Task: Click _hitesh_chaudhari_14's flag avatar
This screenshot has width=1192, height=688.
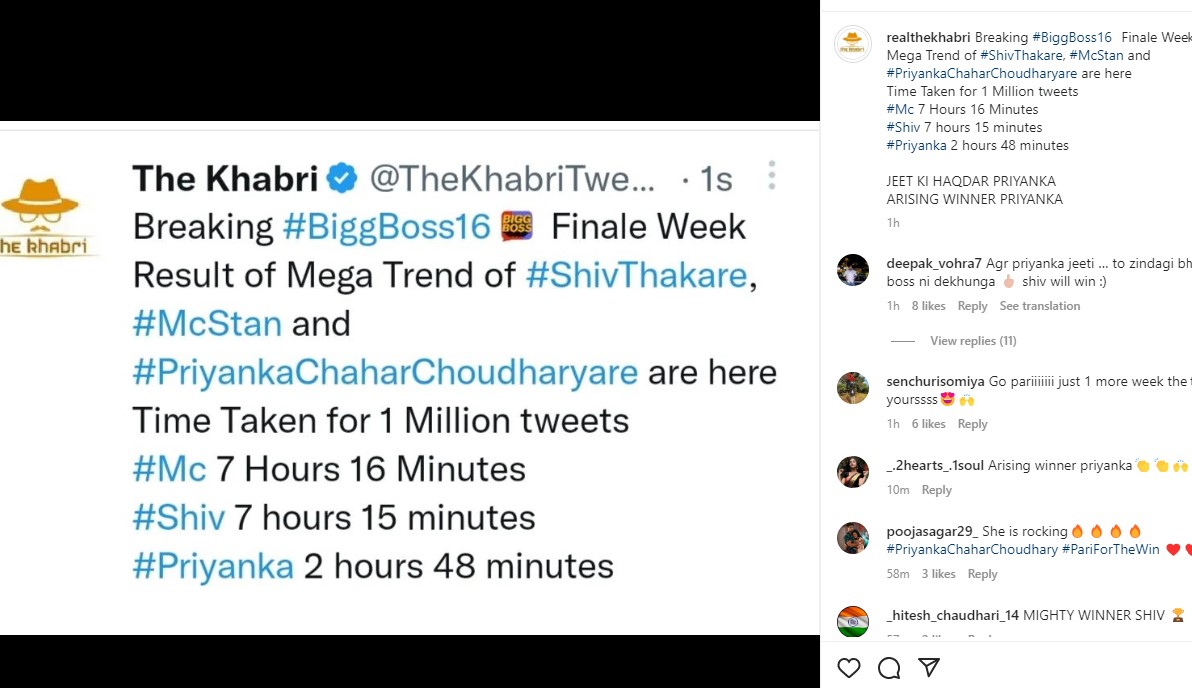Action: click(x=853, y=622)
